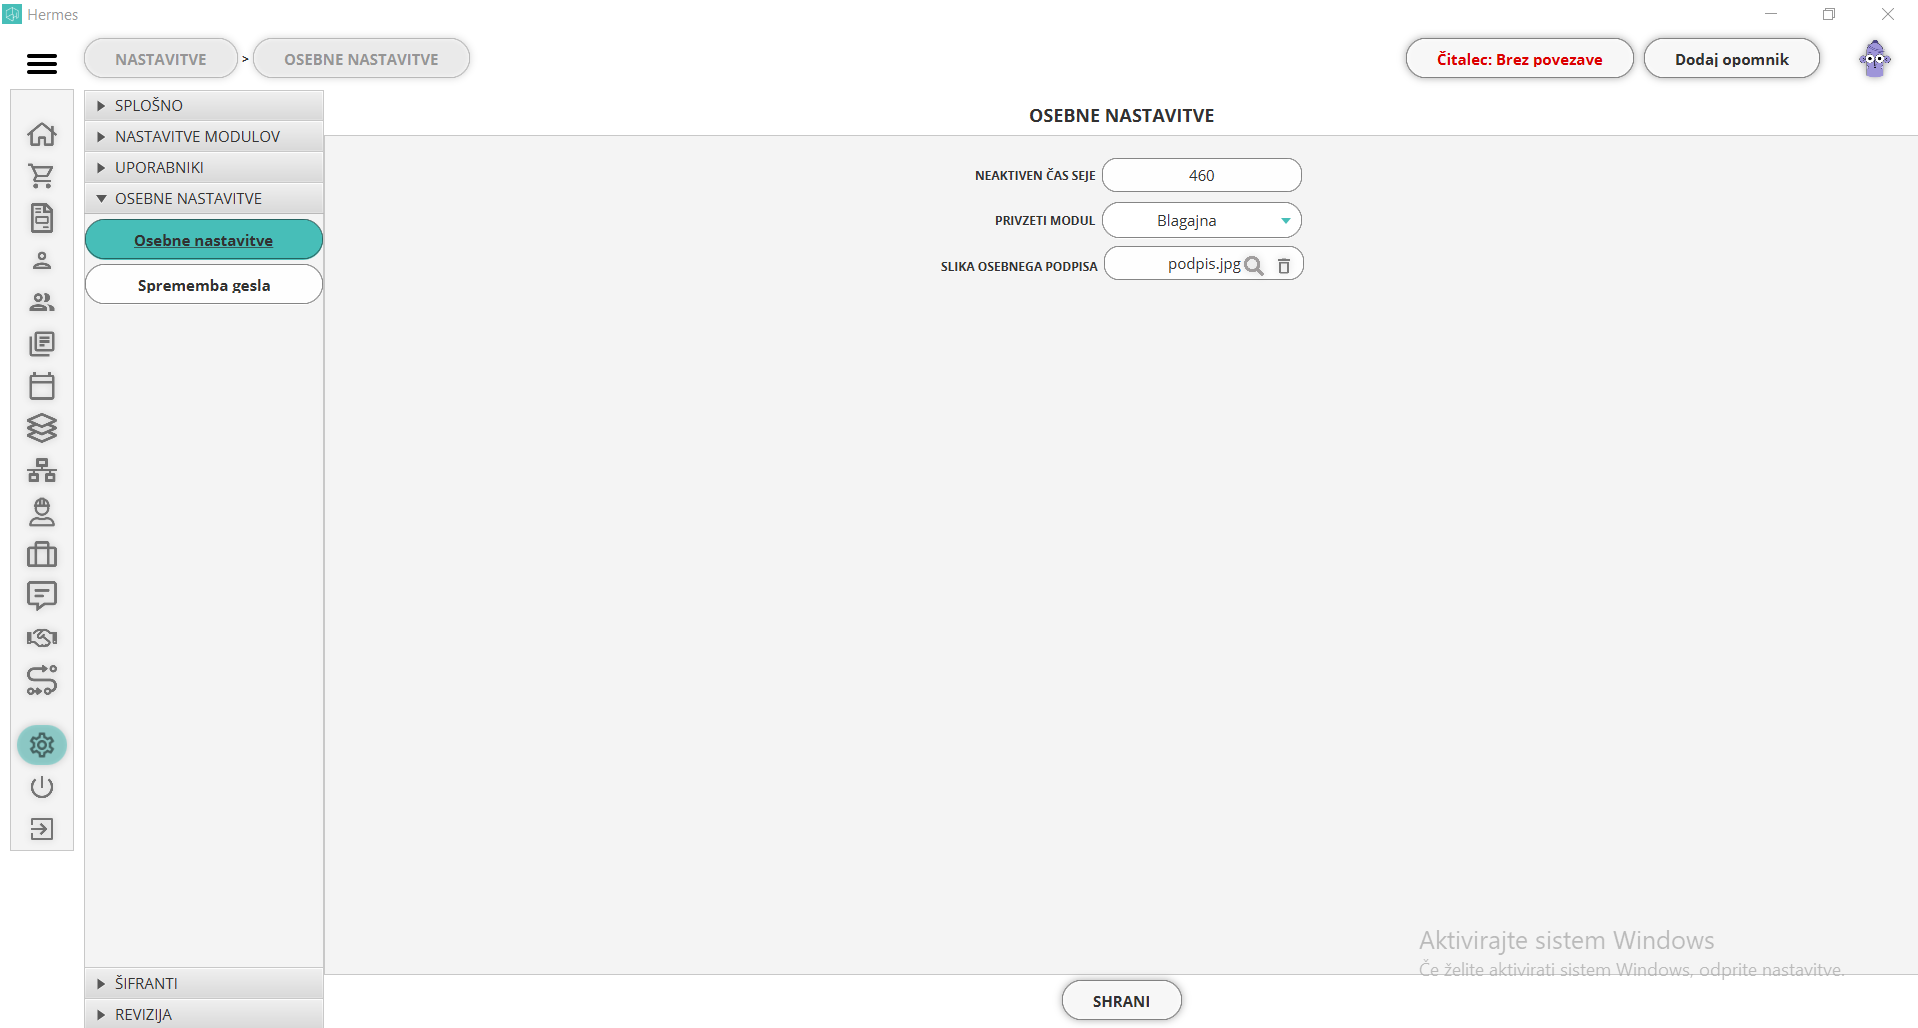Open the calendar icon in sidebar
The height and width of the screenshot is (1028, 1918).
point(42,386)
